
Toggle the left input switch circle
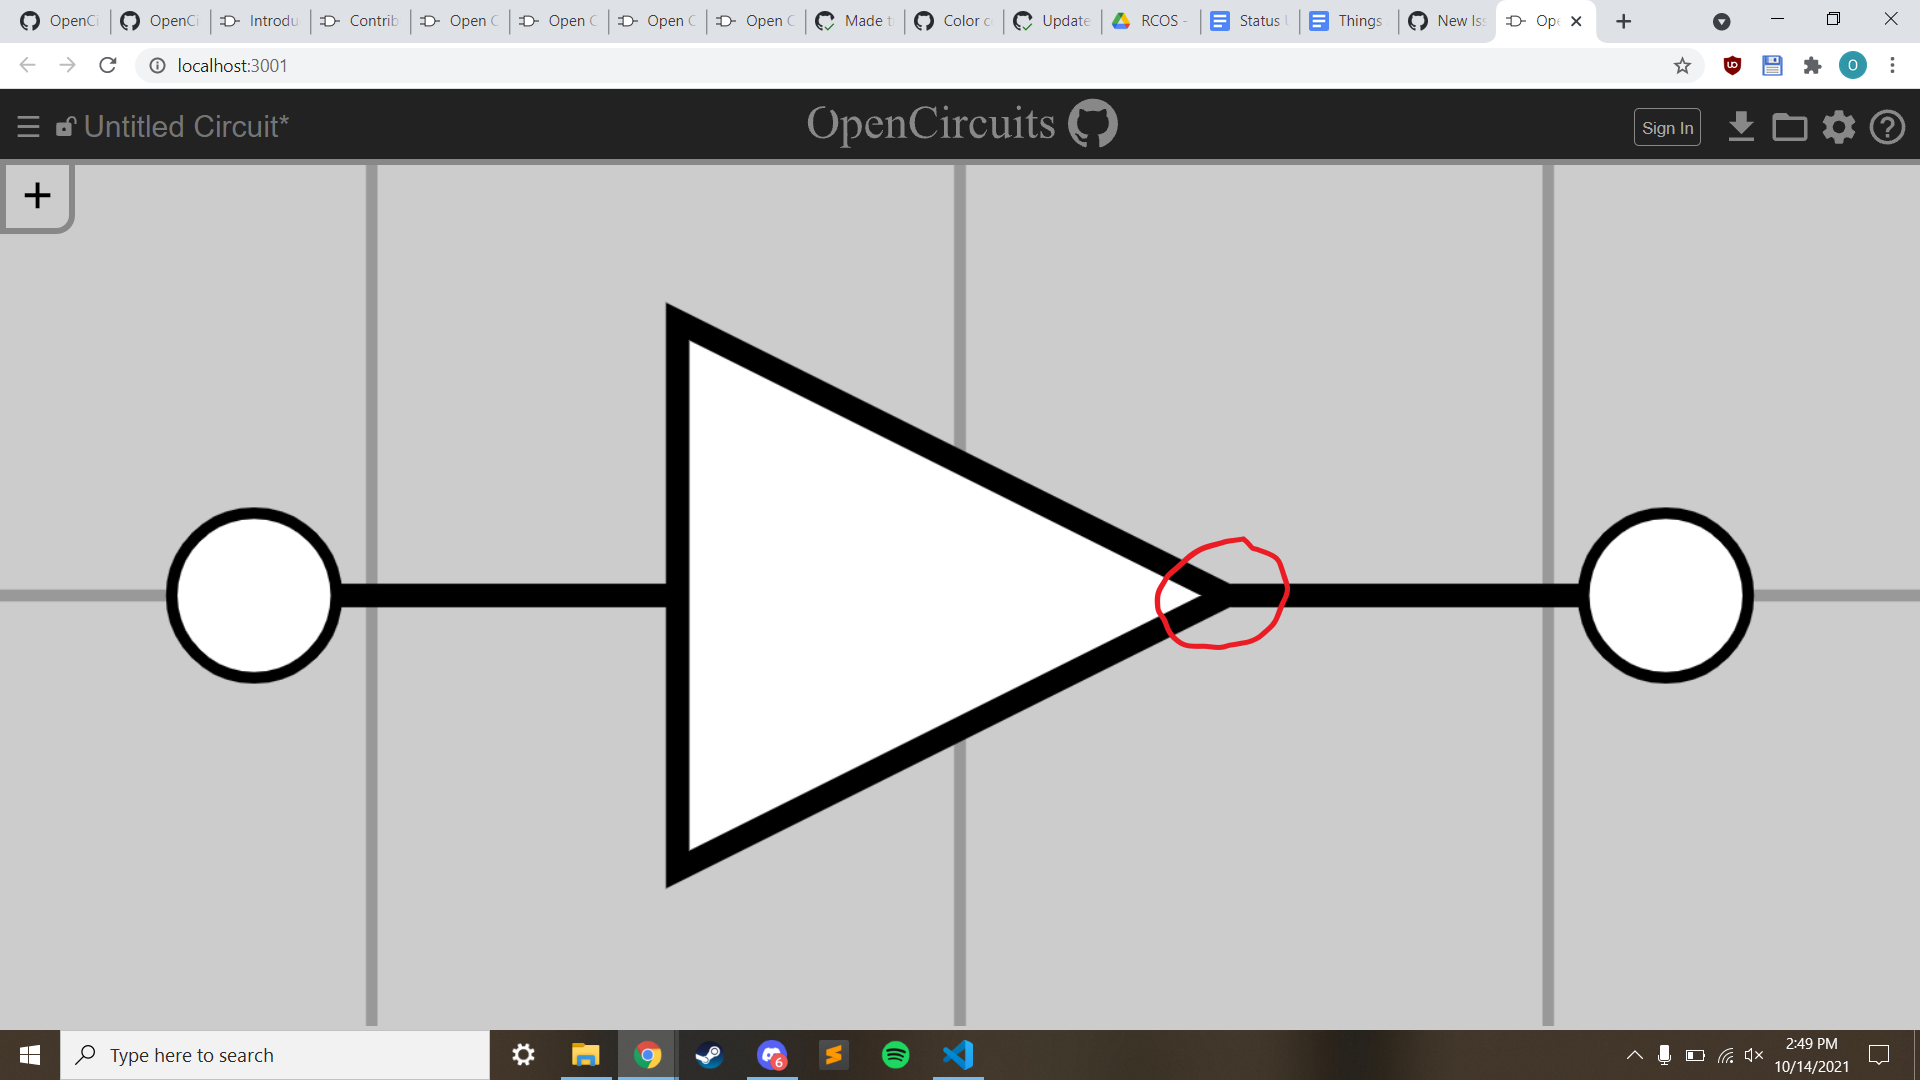coord(253,595)
